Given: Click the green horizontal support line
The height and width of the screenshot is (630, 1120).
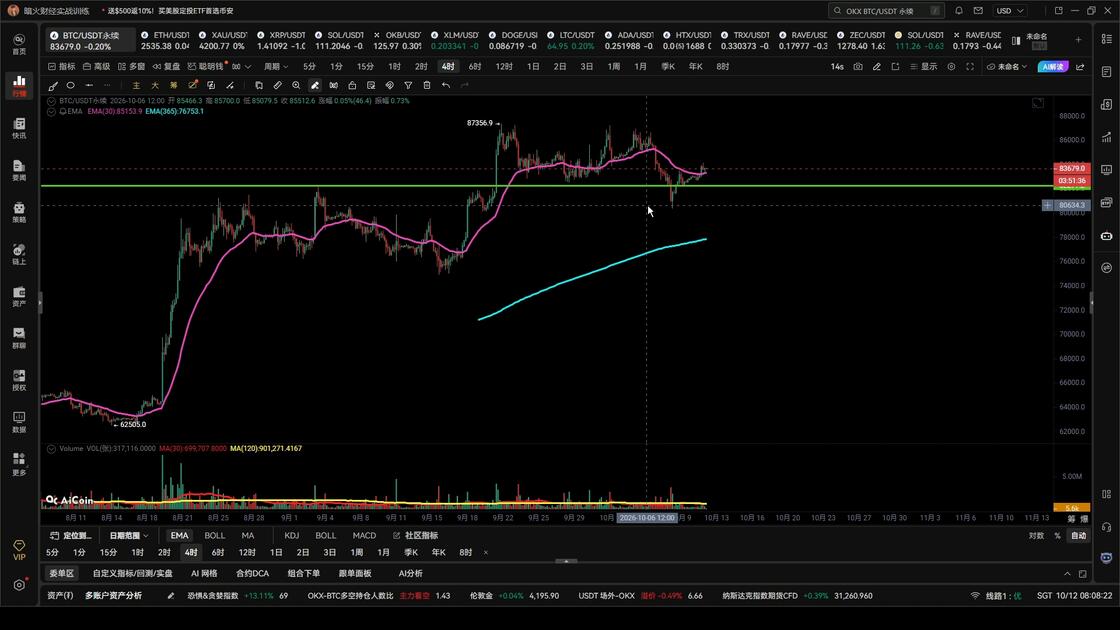Looking at the screenshot, I should 546,186.
